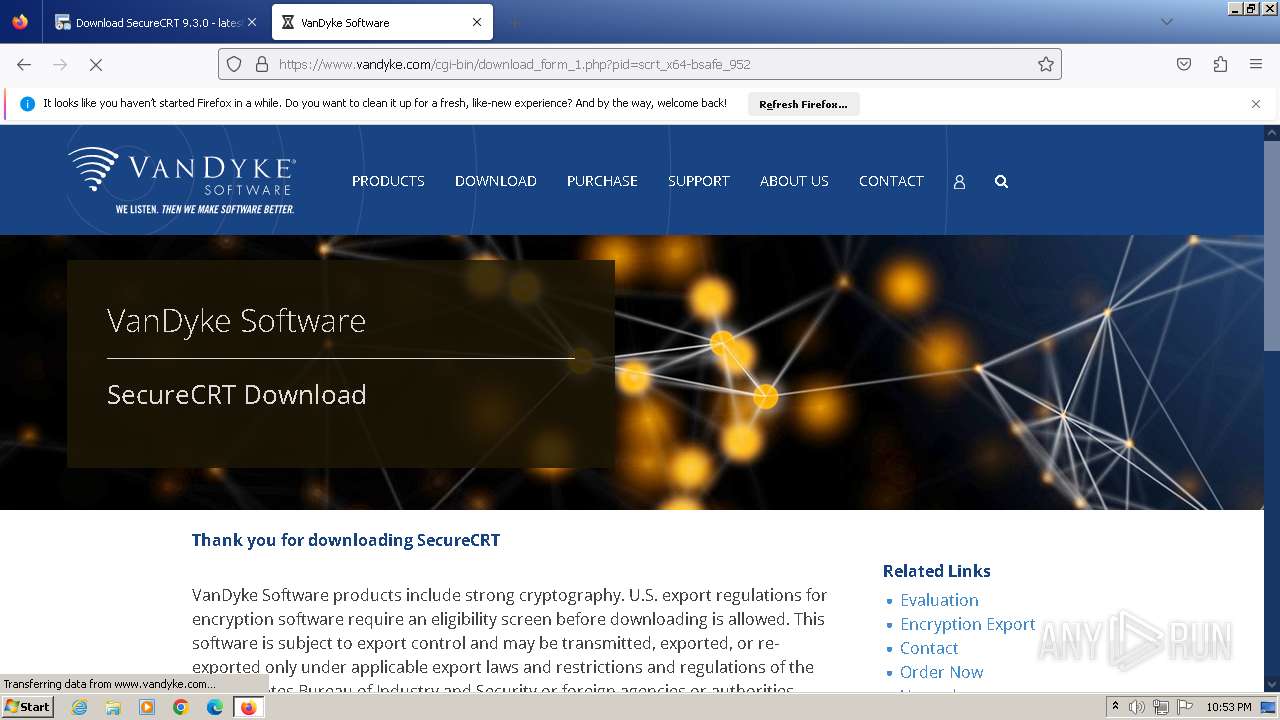Open Firefox application hamburger menu
The width and height of the screenshot is (1280, 720).
tap(1256, 64)
